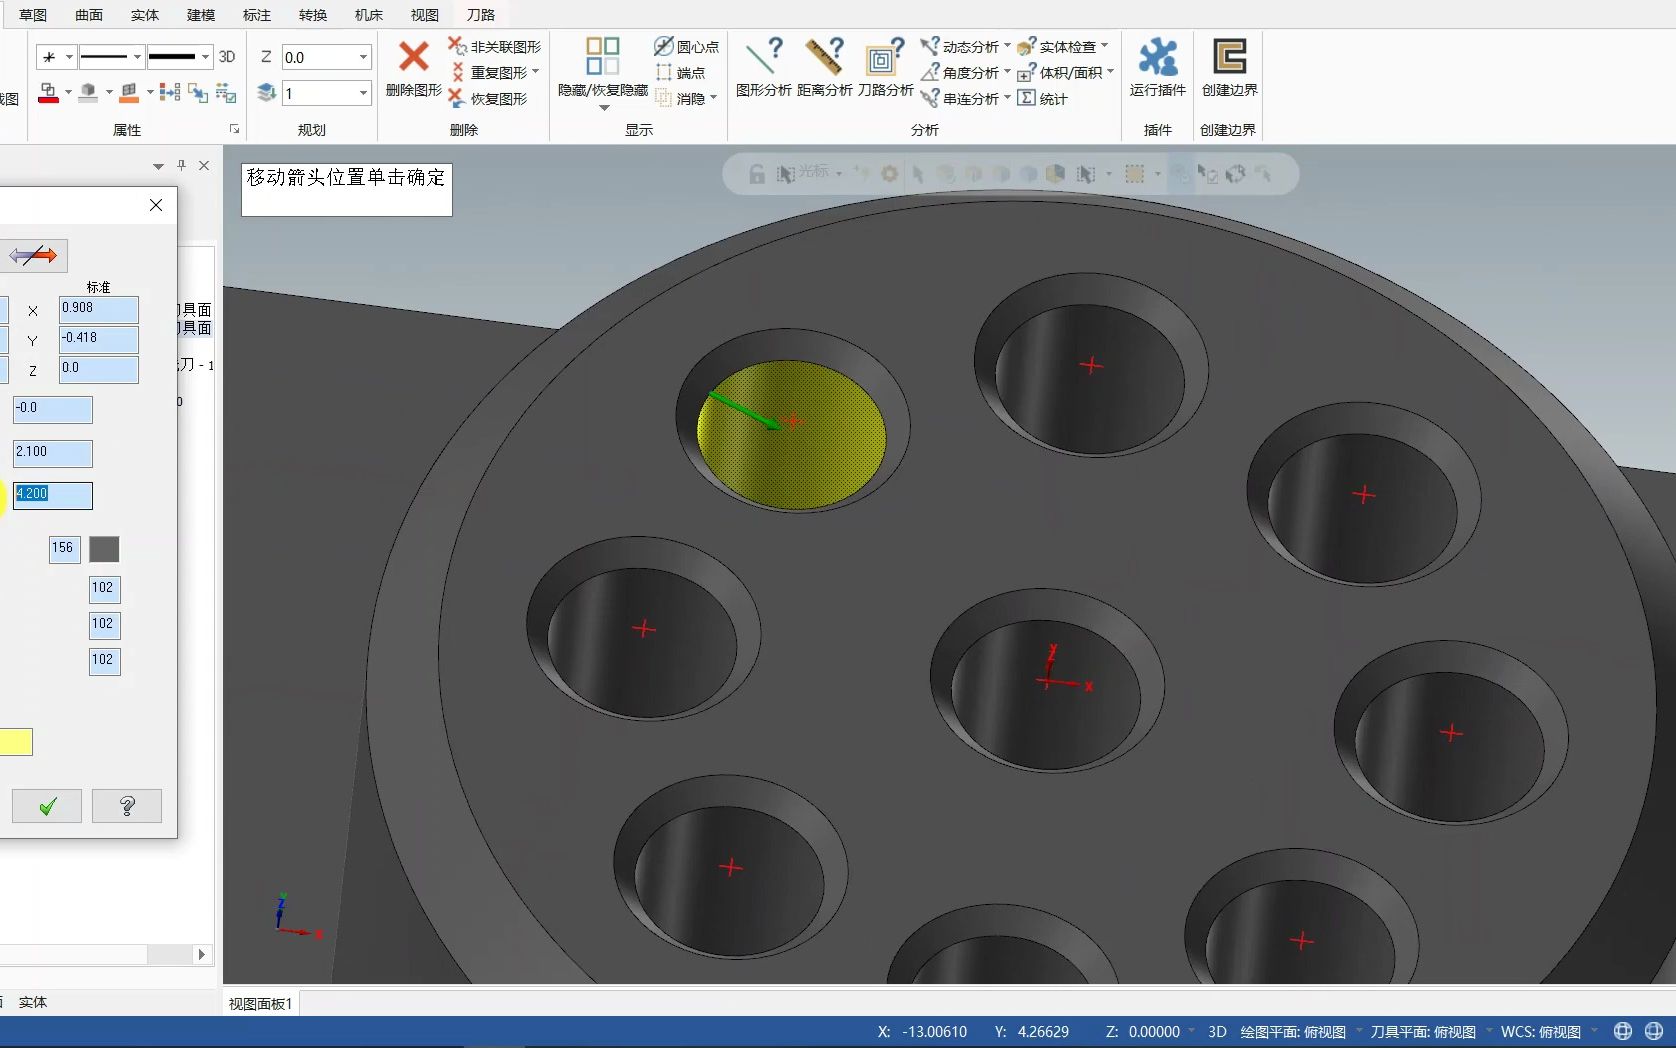The image size is (1676, 1048).
Task: Click 刀具平面: 俯视图 in status bar
Action: click(x=1423, y=1032)
